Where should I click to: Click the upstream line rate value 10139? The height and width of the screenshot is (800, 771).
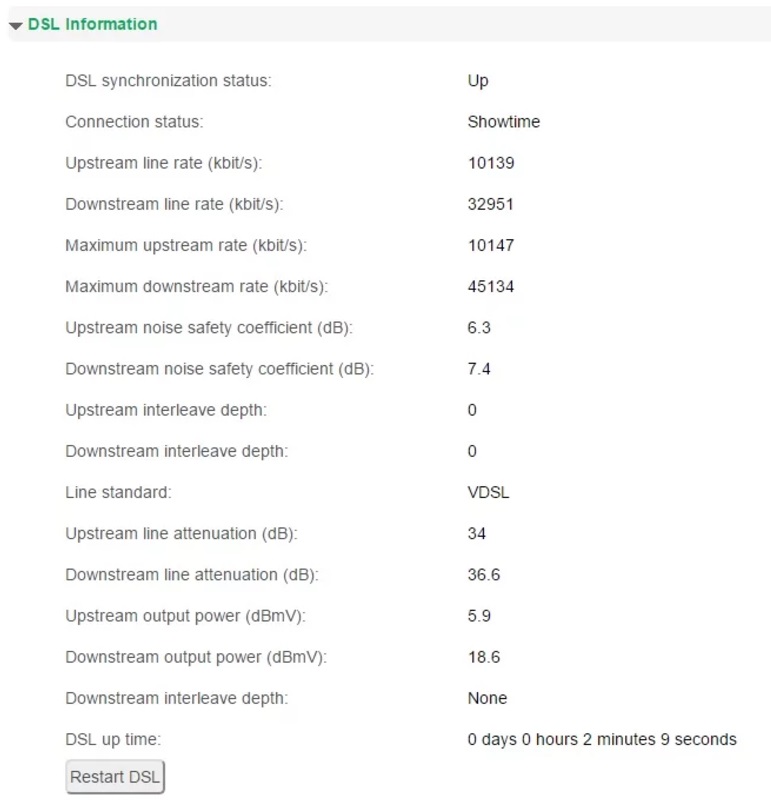491,163
